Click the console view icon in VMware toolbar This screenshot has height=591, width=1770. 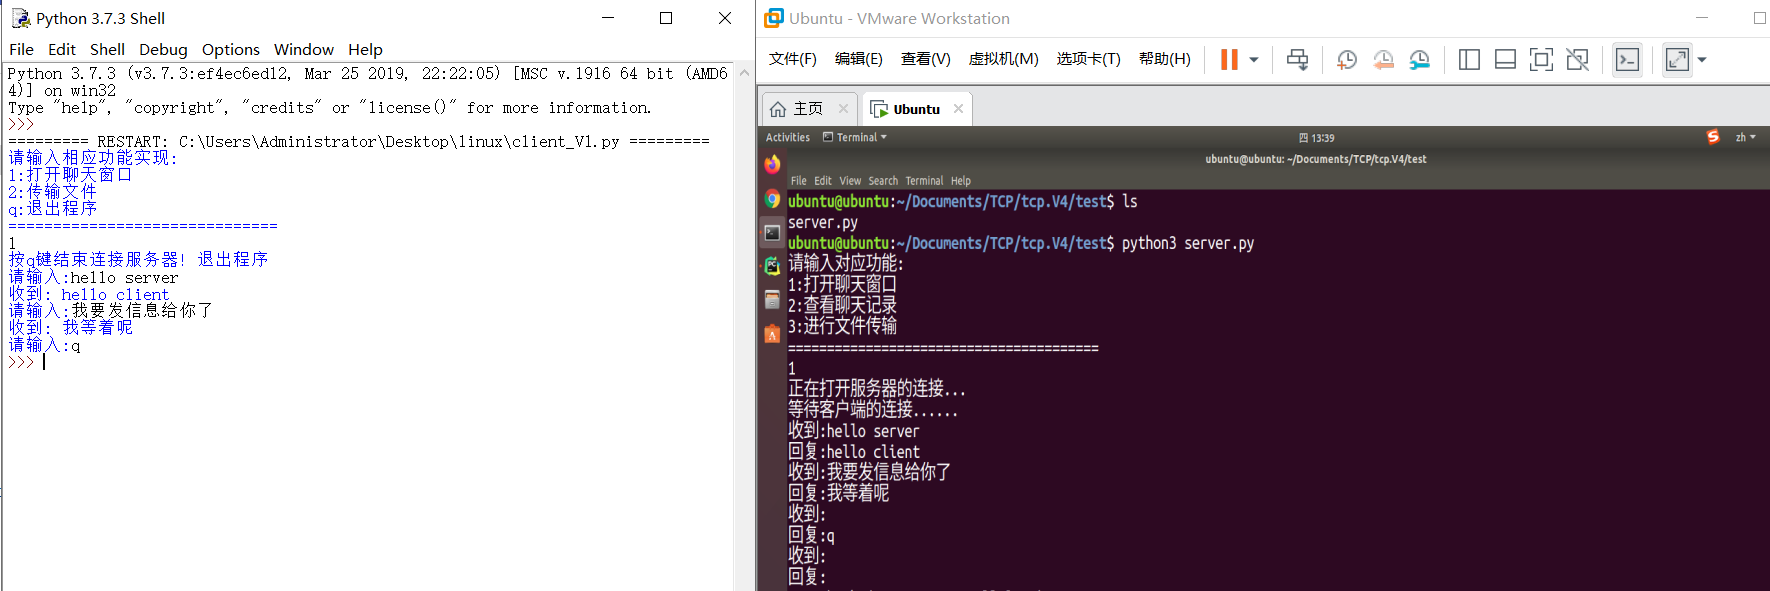1627,60
